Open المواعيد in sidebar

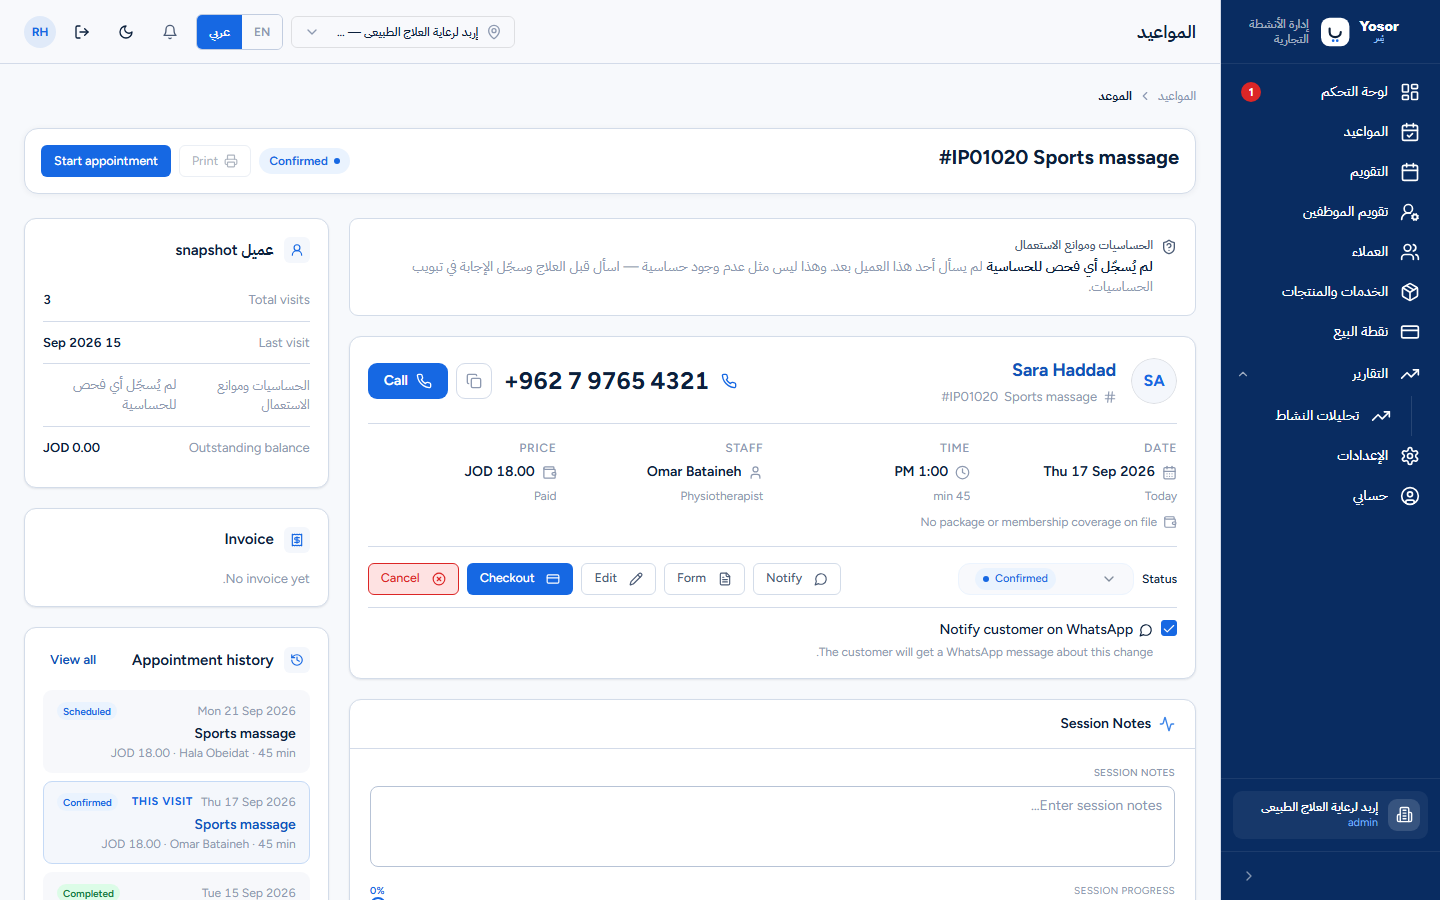pos(1330,132)
